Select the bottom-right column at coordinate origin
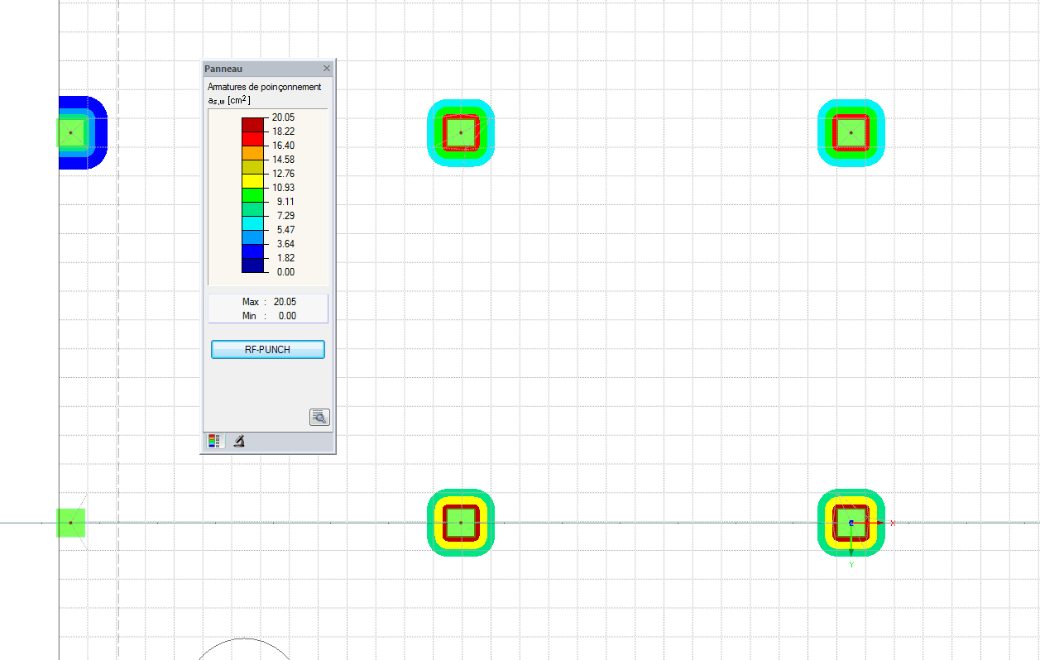1040x660 pixels. (x=851, y=523)
